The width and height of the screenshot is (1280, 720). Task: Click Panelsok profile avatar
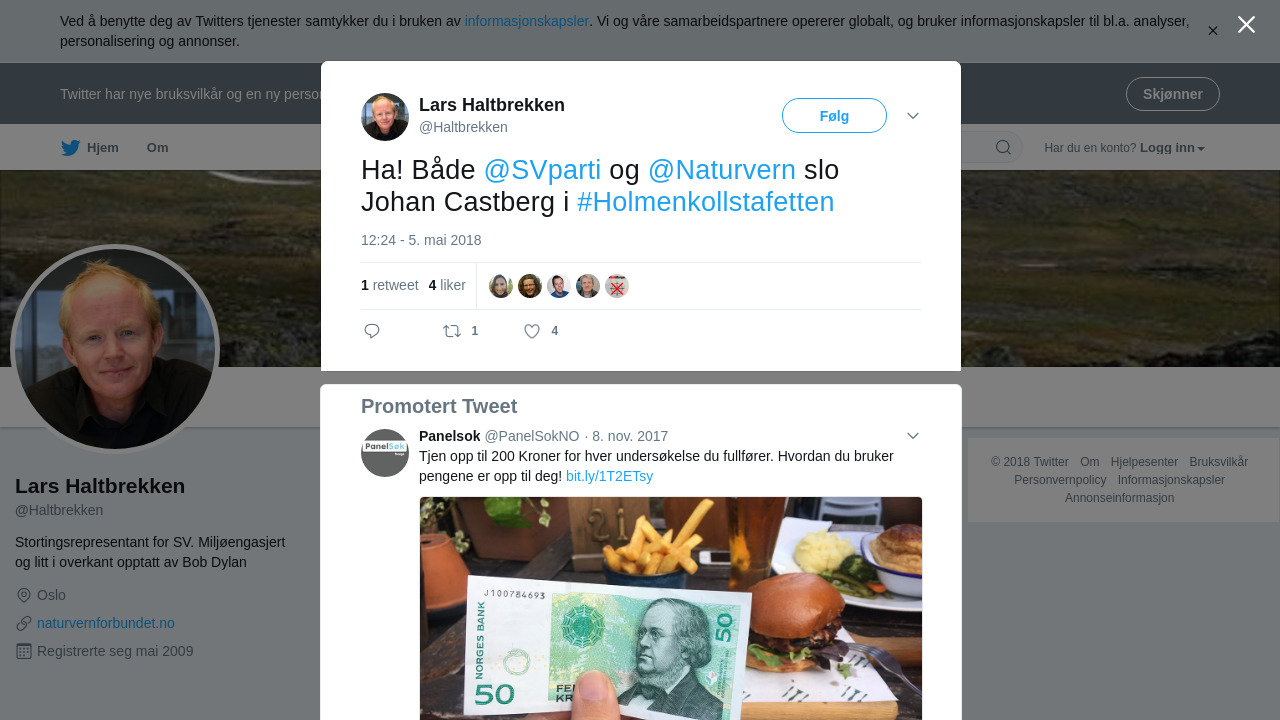[385, 453]
